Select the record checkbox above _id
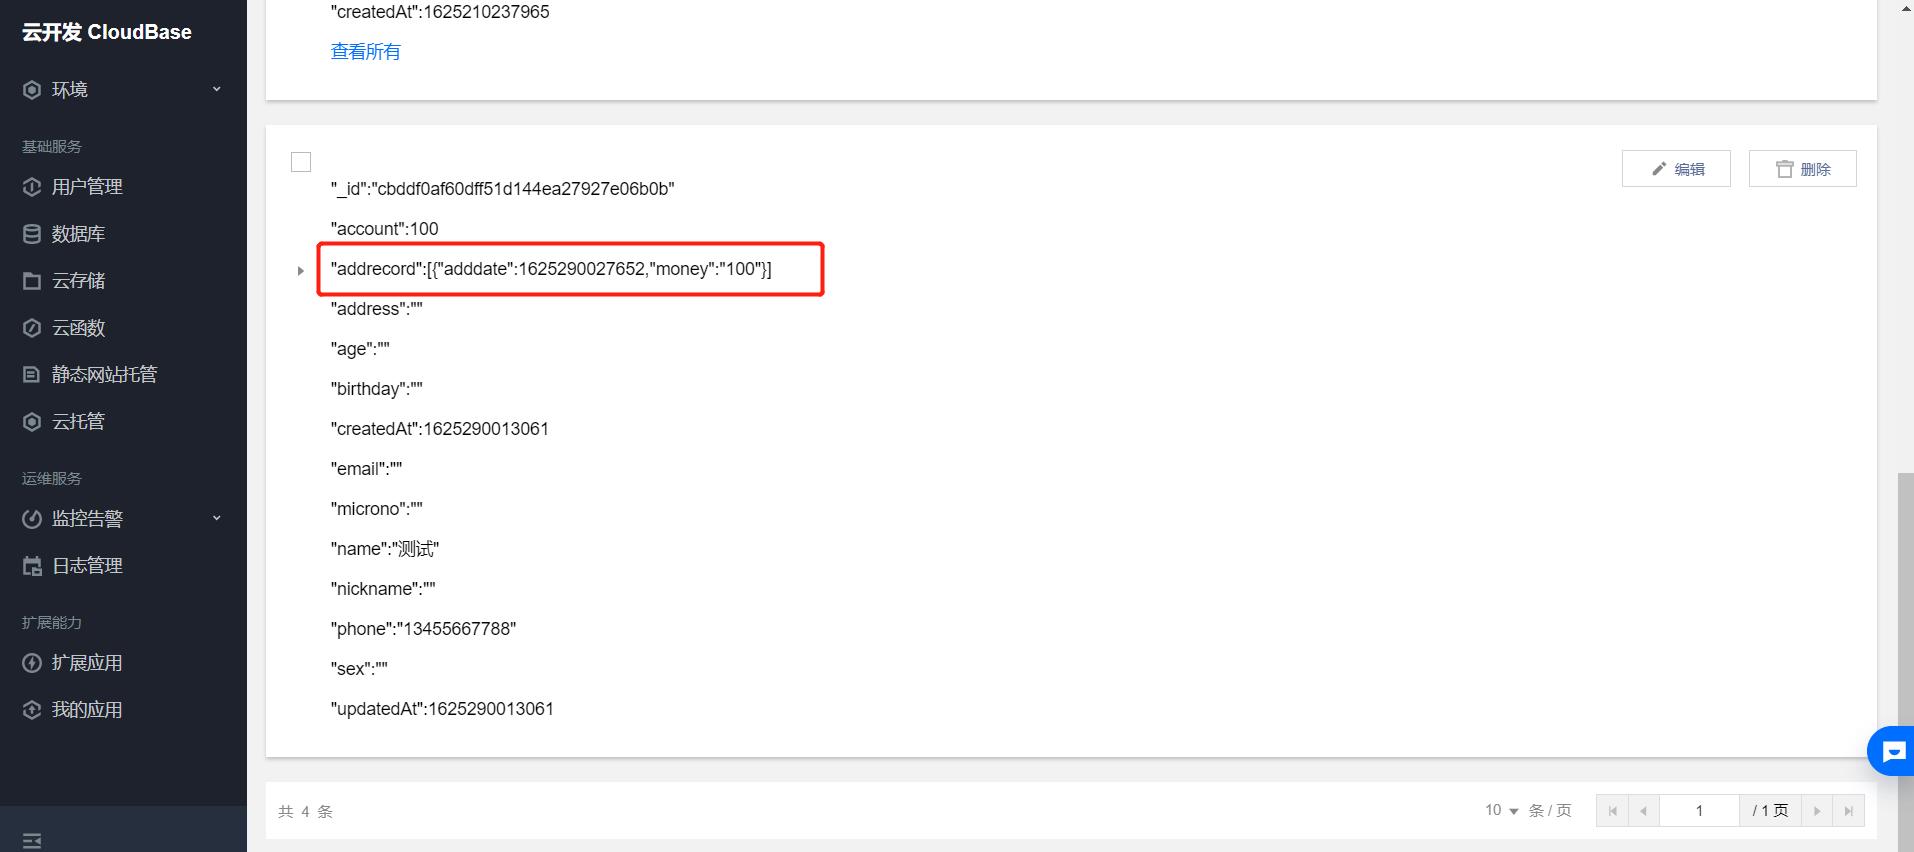 coord(301,162)
